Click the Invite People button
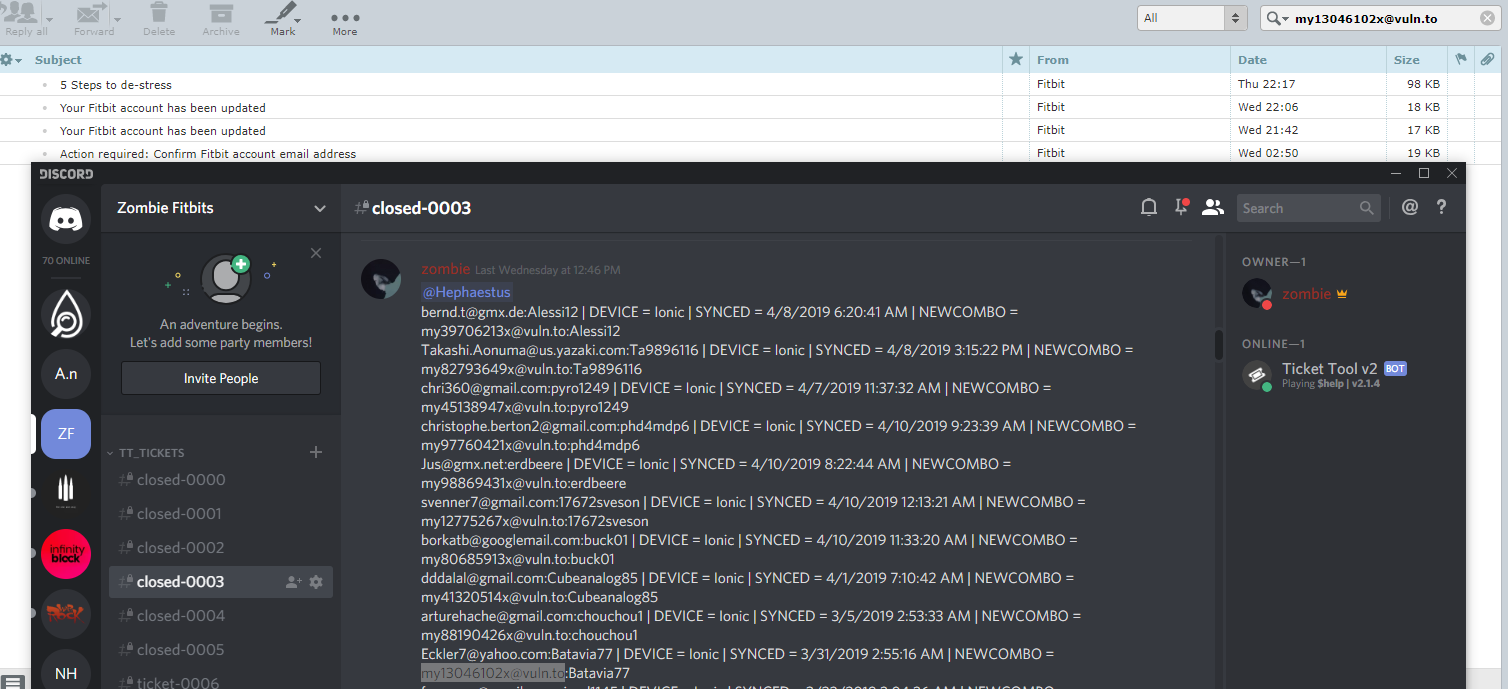The image size is (1508, 689). [221, 378]
